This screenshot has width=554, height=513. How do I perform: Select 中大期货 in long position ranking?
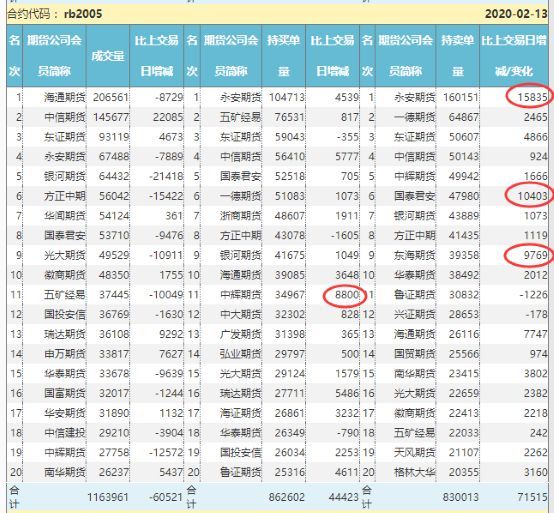[241, 314]
